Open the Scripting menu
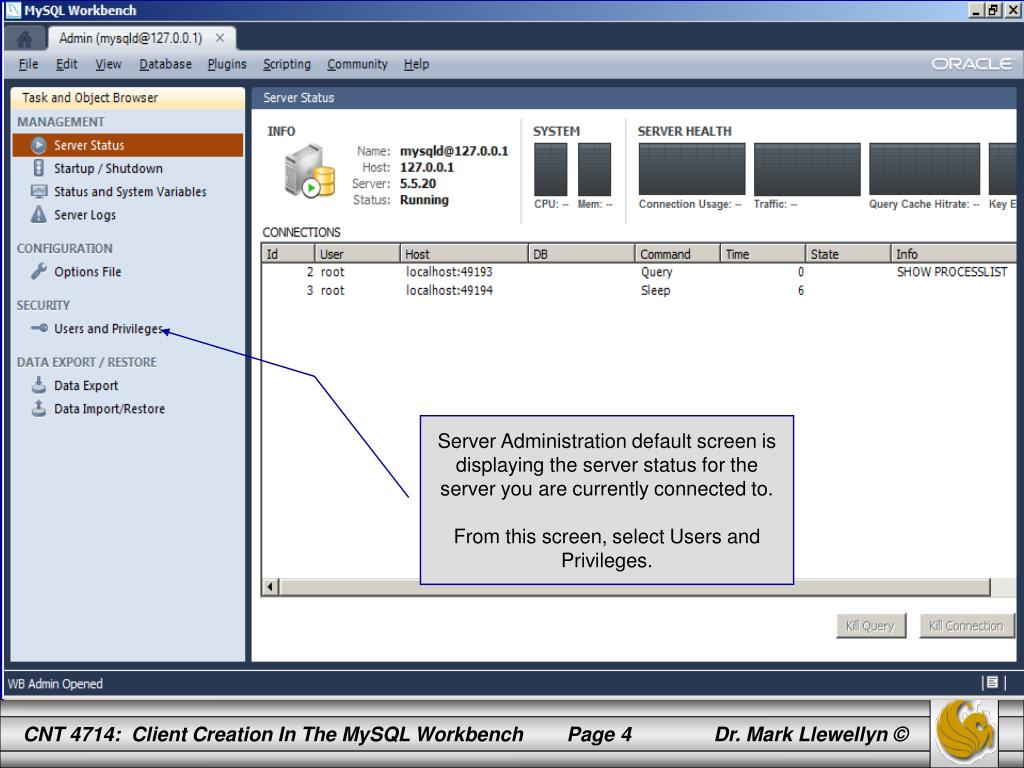Image resolution: width=1024 pixels, height=768 pixels. pos(287,64)
